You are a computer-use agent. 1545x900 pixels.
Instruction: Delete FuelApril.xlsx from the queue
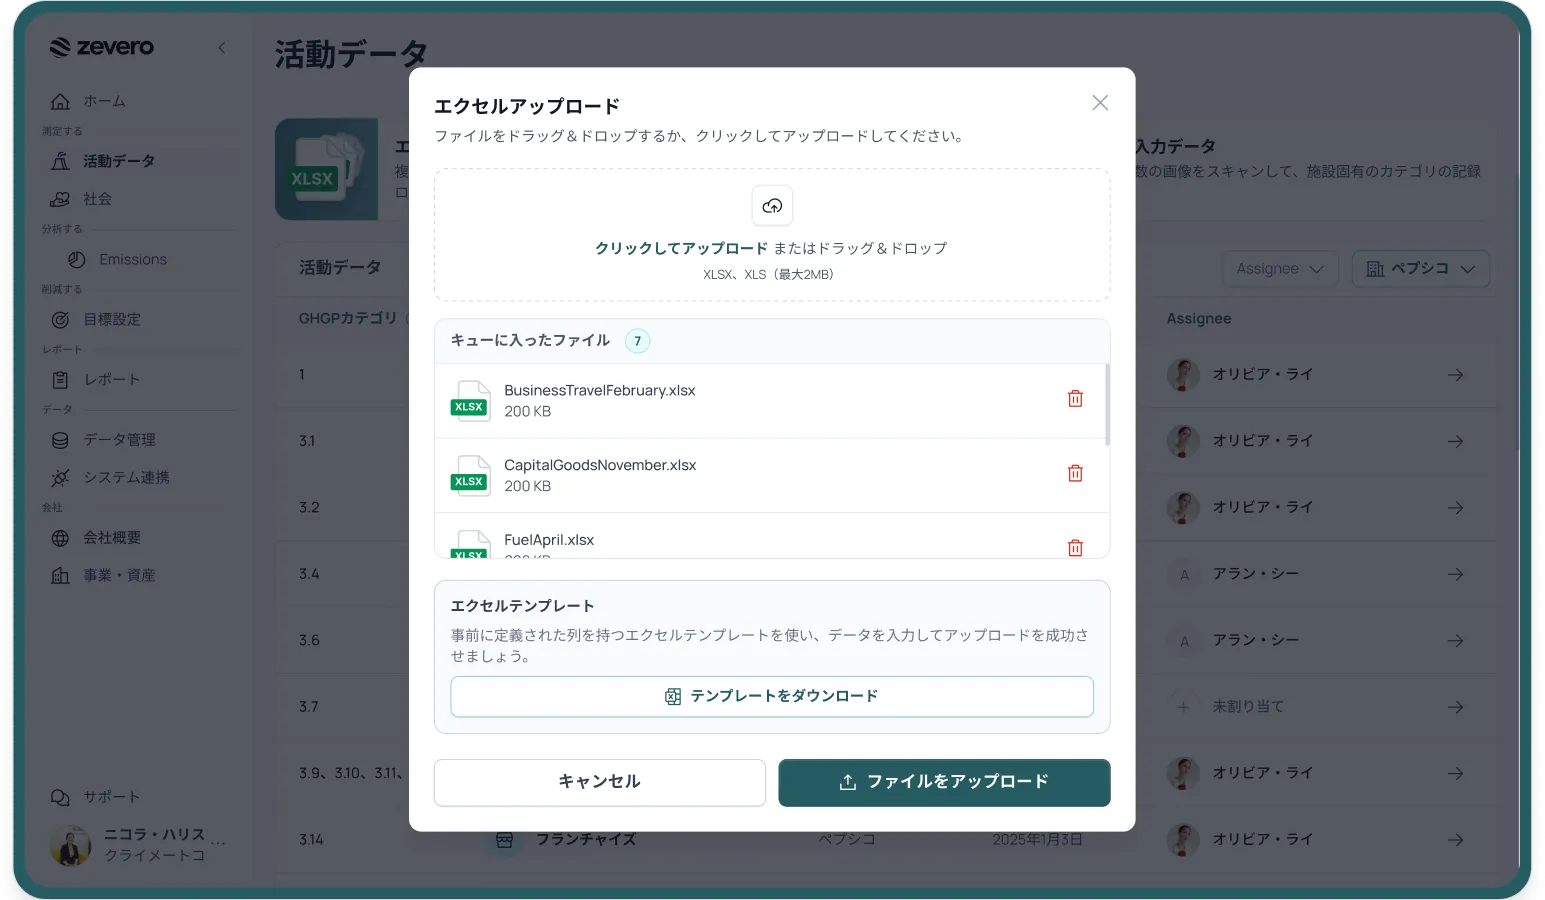1075,547
